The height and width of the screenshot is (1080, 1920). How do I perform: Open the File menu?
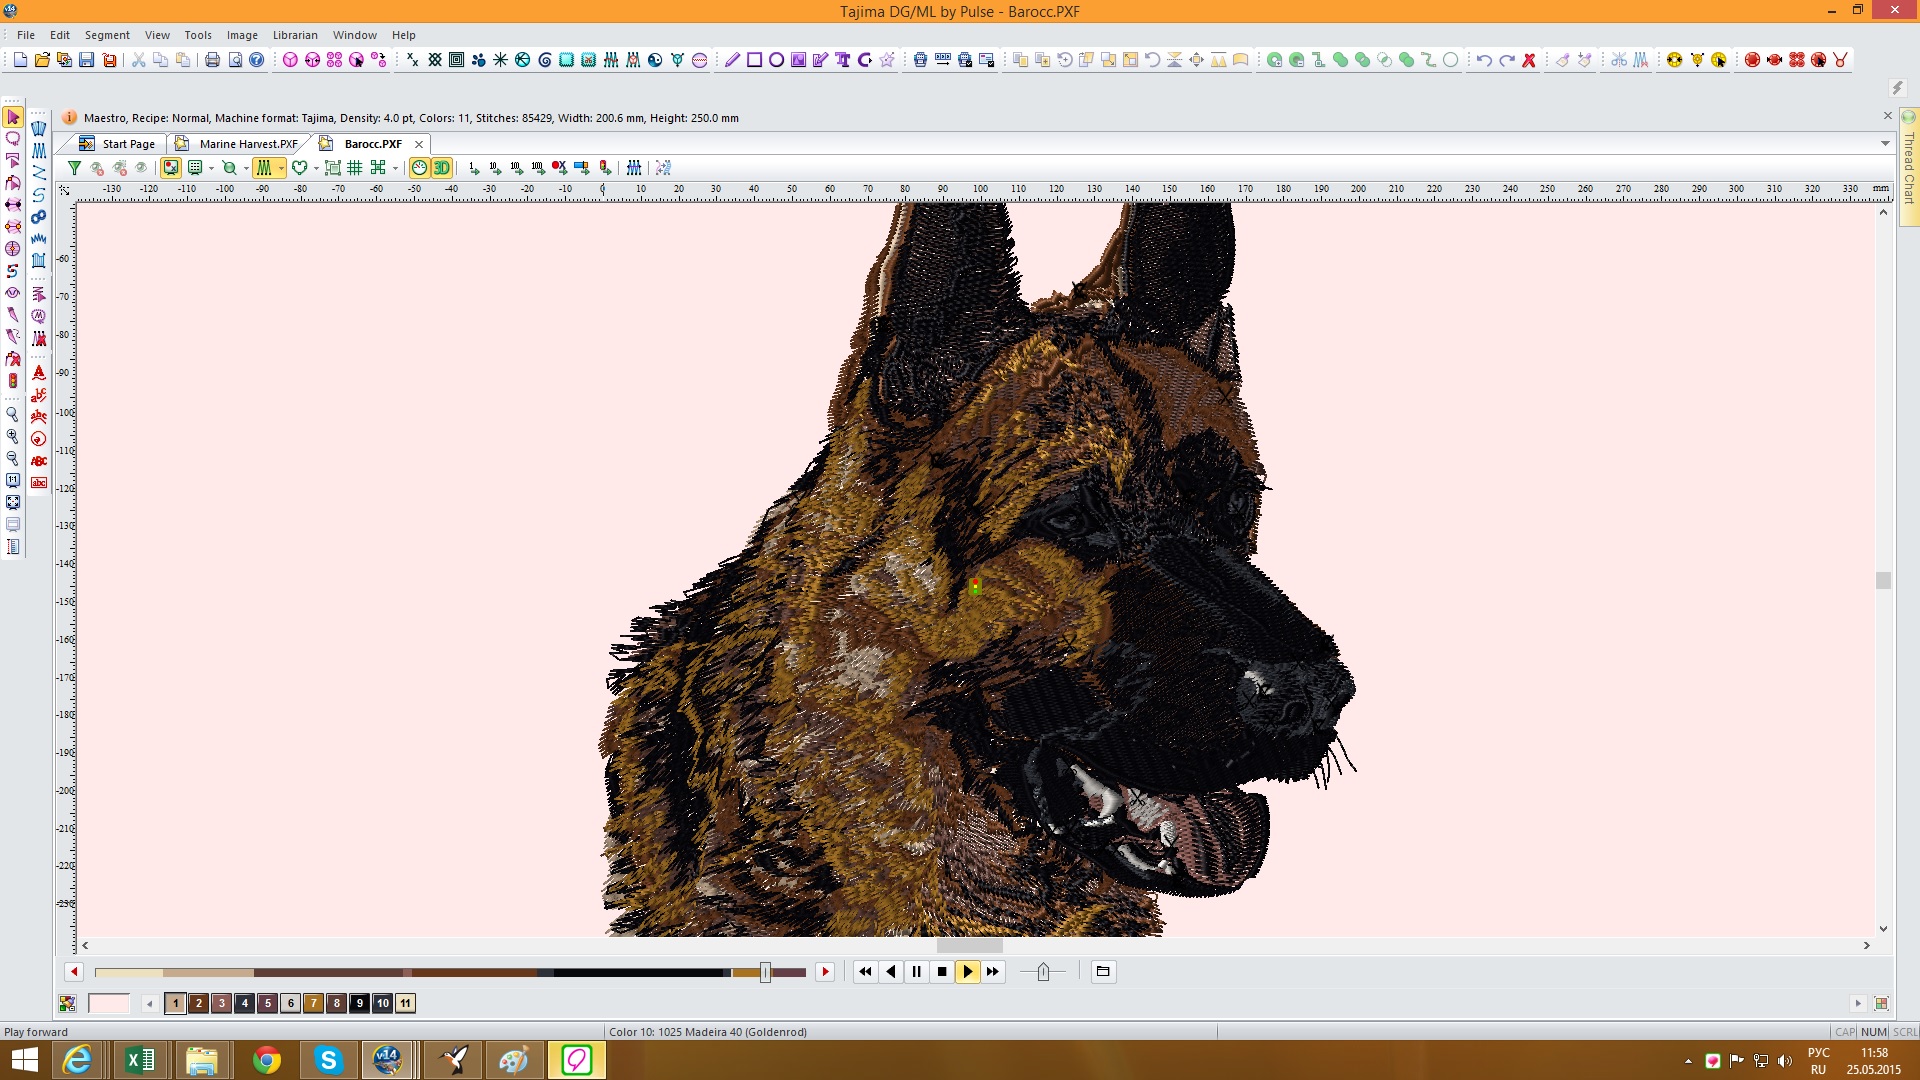[x=26, y=35]
